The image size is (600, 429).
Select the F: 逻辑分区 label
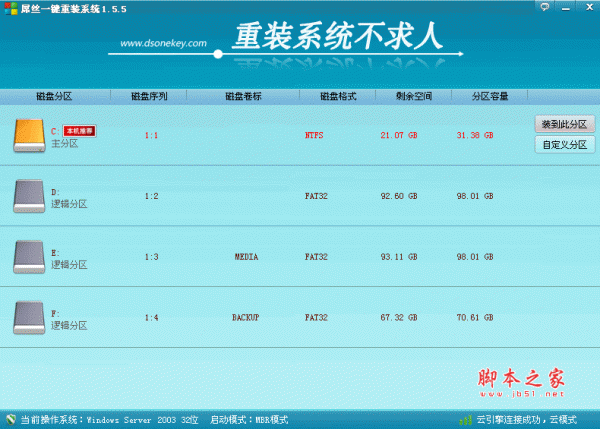tap(69, 326)
